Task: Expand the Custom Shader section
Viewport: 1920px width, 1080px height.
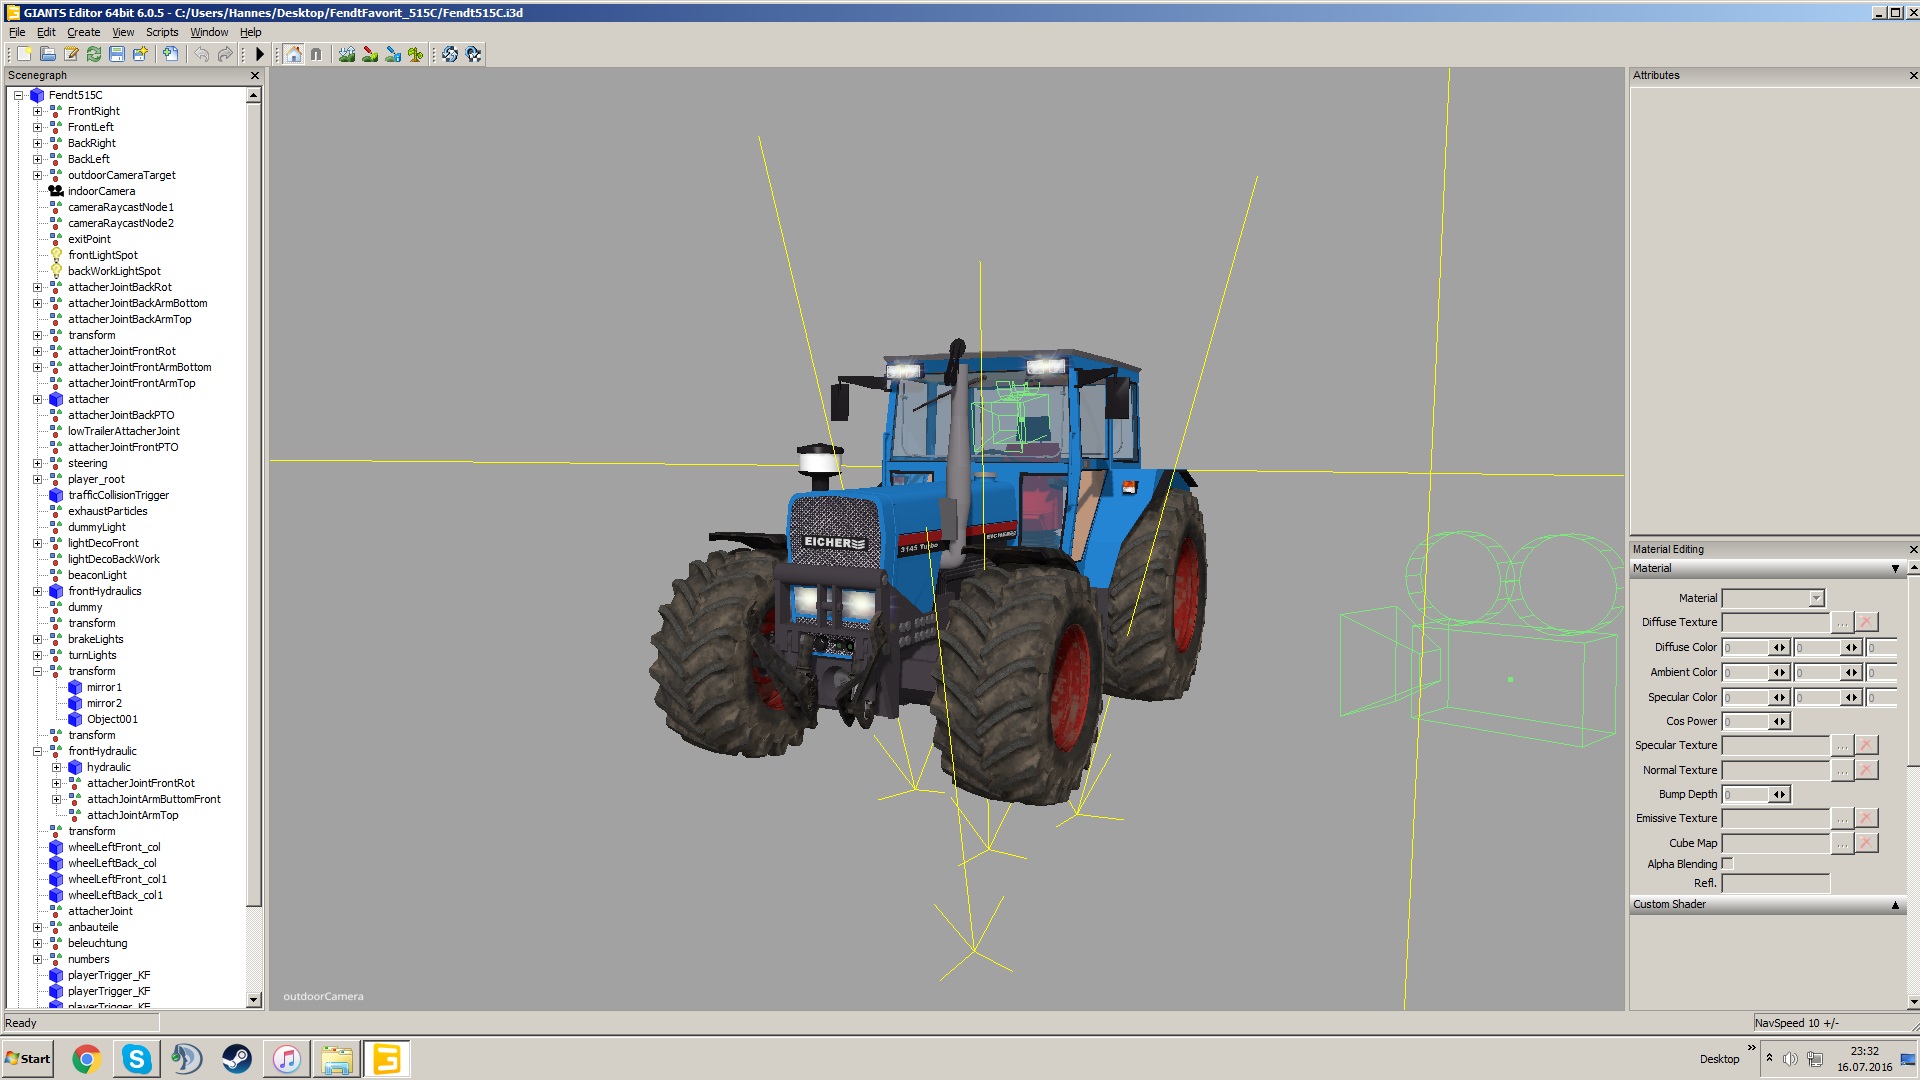Action: click(1894, 905)
